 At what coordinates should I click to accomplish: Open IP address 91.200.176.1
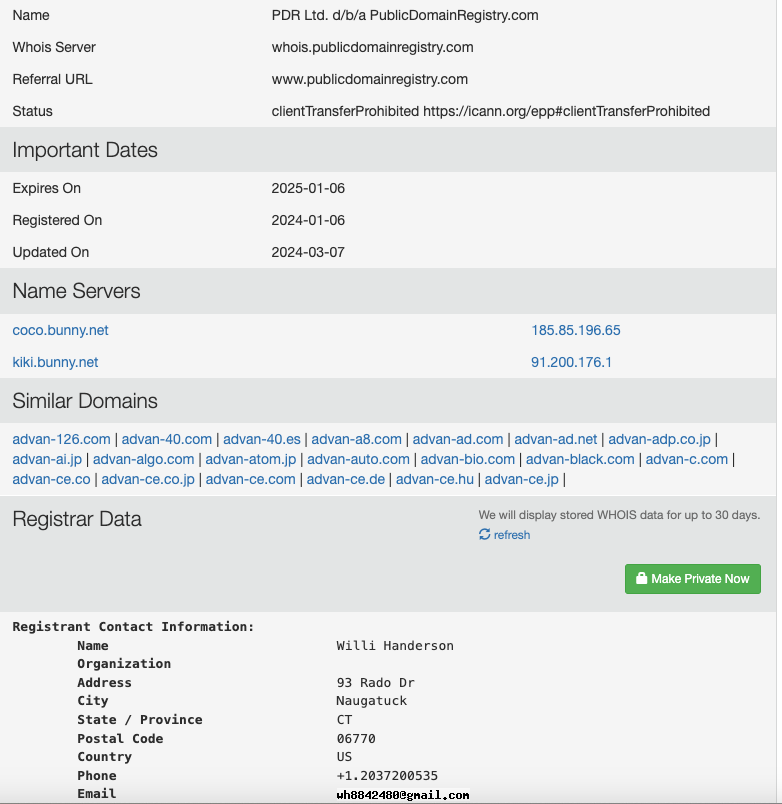[x=571, y=362]
